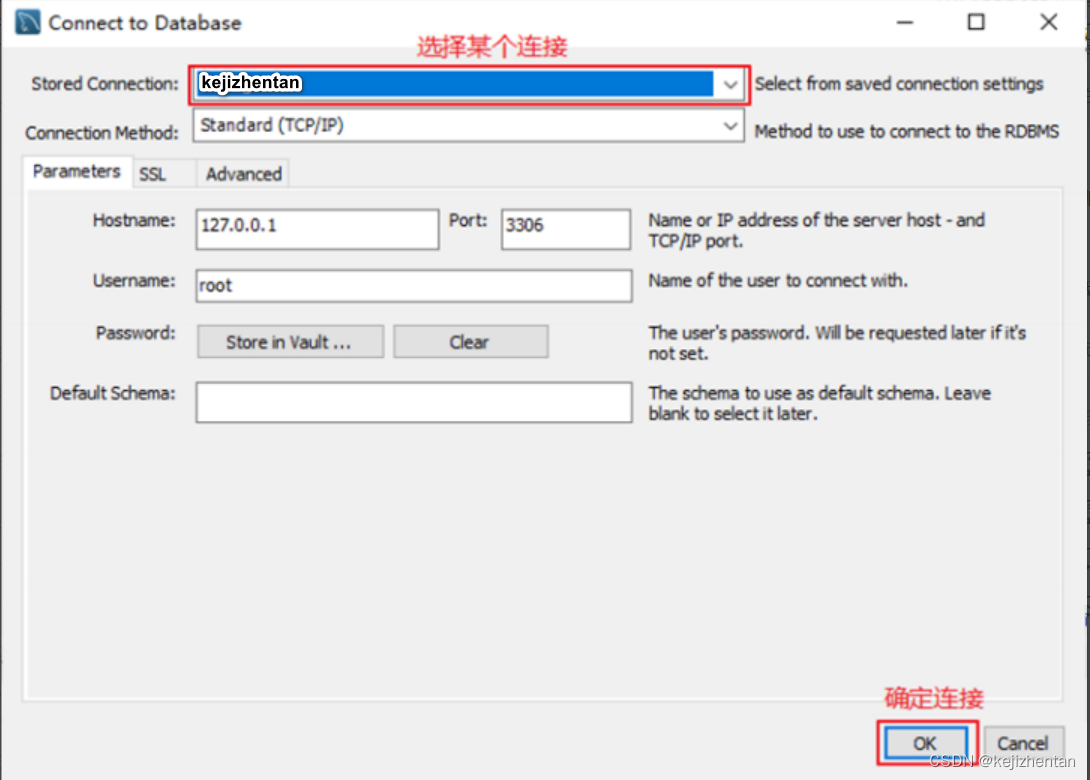Maximize the Connect to Database window
The width and height of the screenshot is (1090, 780).
tap(976, 22)
